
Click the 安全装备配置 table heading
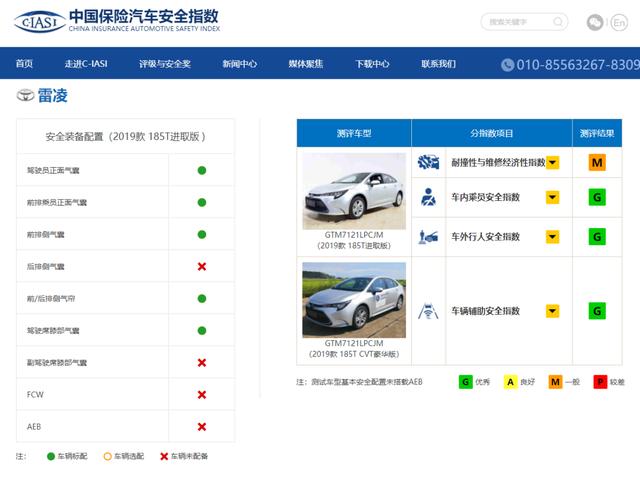point(125,136)
